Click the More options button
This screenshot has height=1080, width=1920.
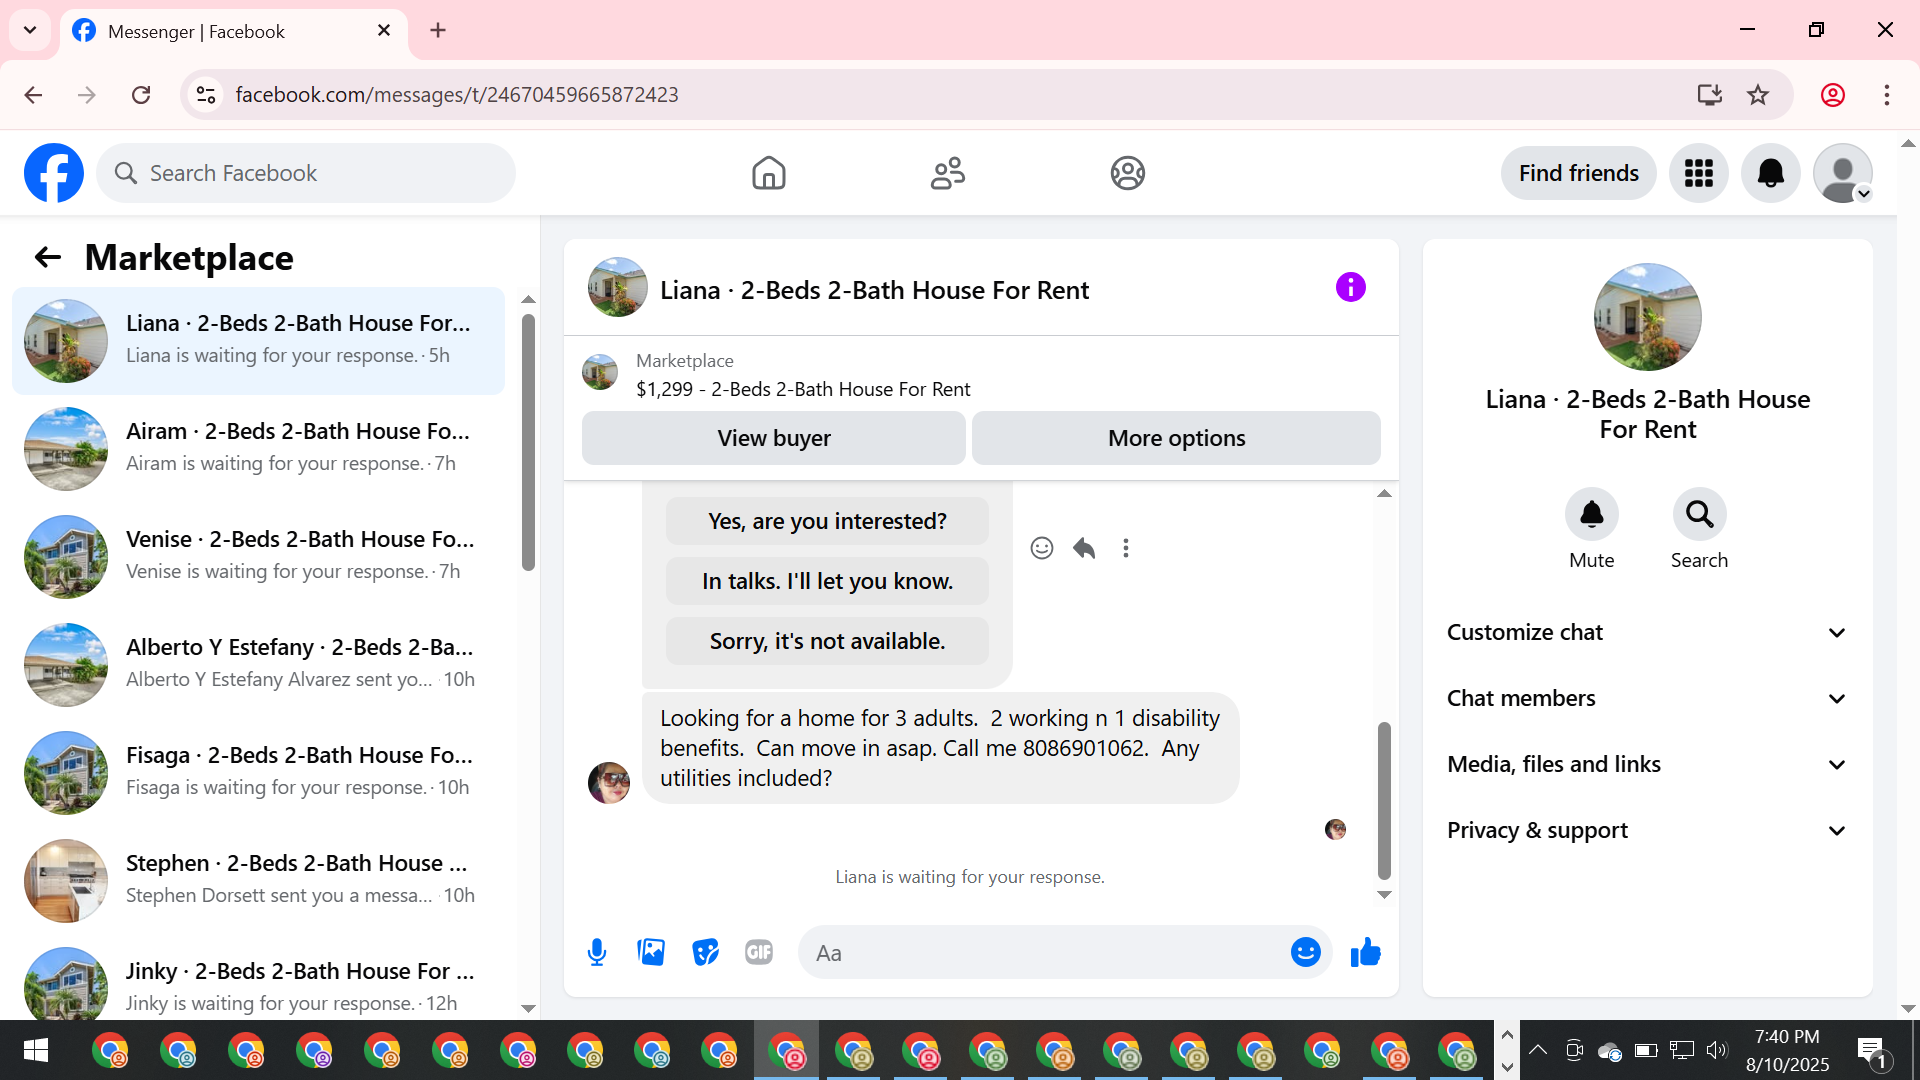click(x=1176, y=438)
